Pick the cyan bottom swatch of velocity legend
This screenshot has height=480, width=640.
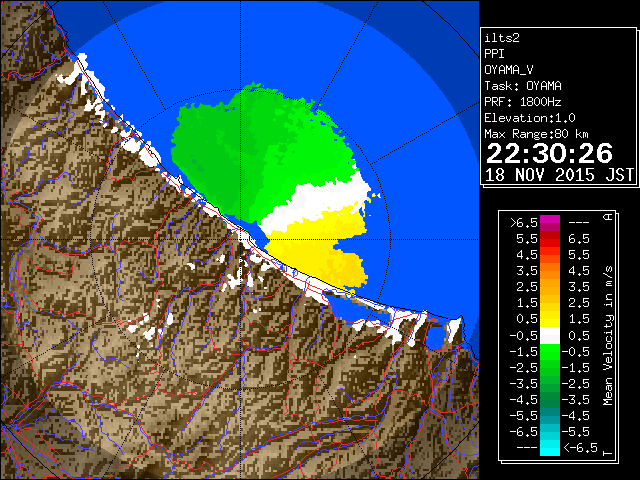pyautogui.click(x=550, y=448)
